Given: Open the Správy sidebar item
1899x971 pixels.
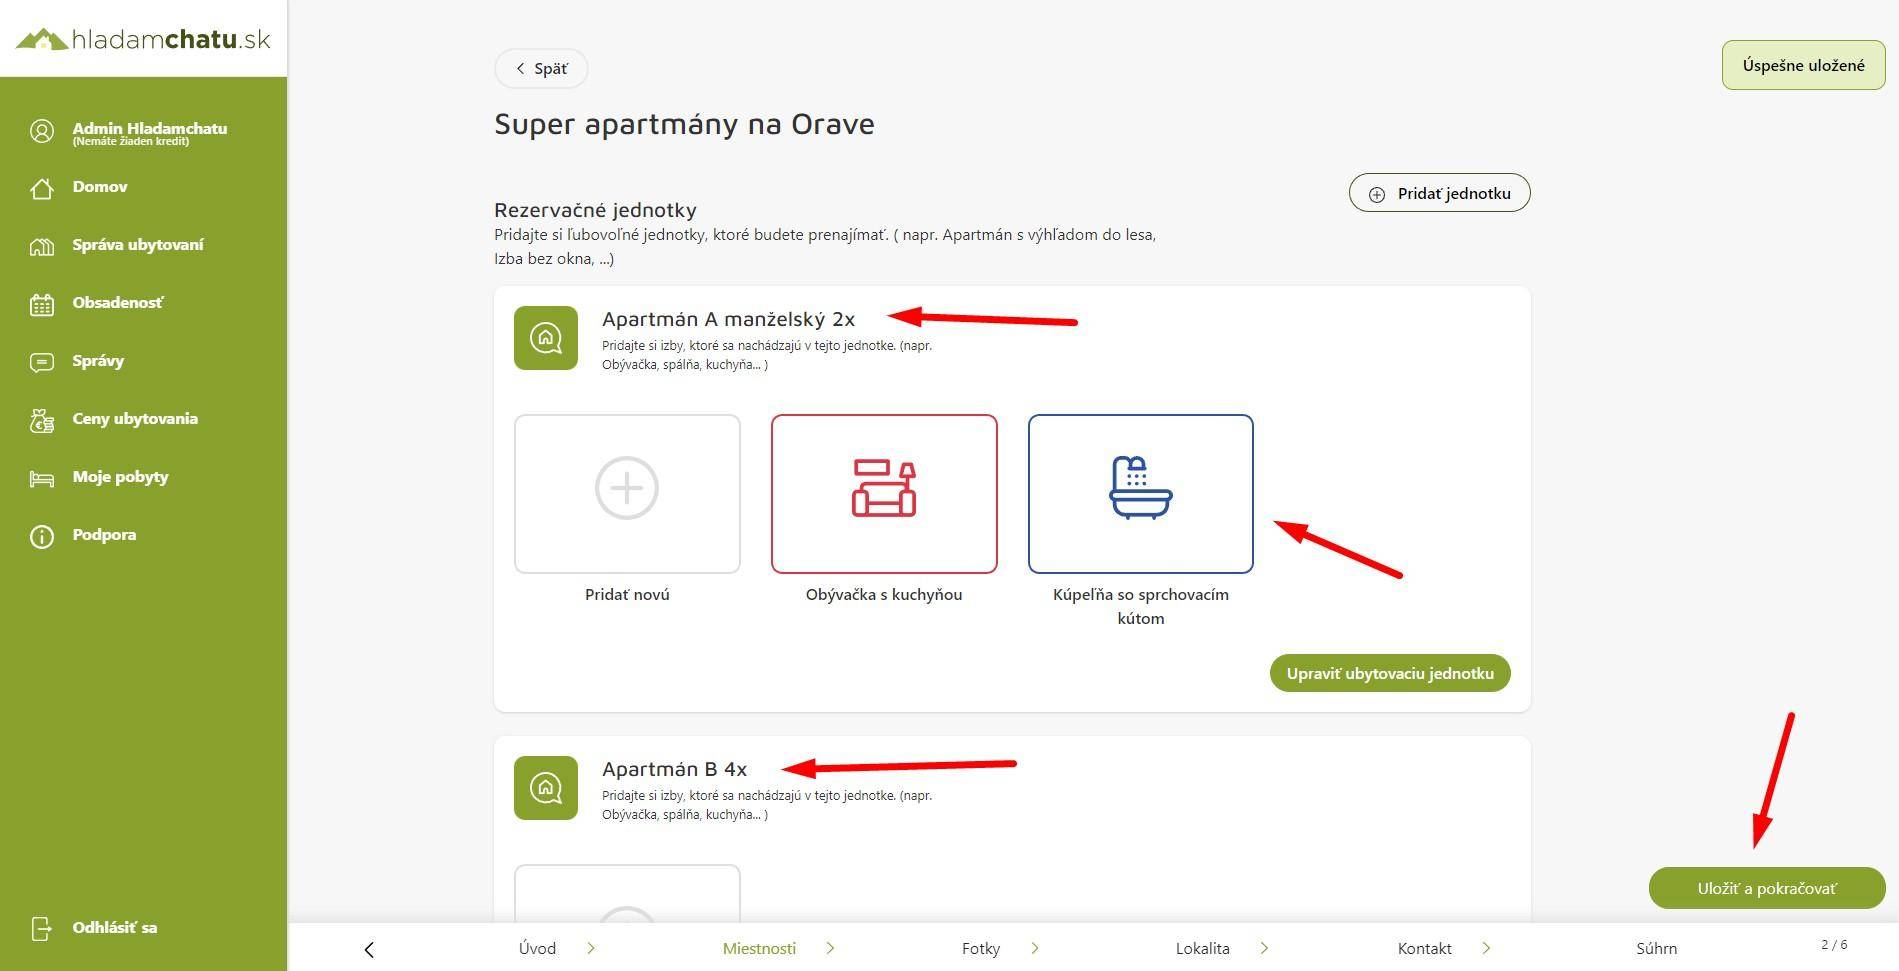Looking at the screenshot, I should (x=98, y=361).
